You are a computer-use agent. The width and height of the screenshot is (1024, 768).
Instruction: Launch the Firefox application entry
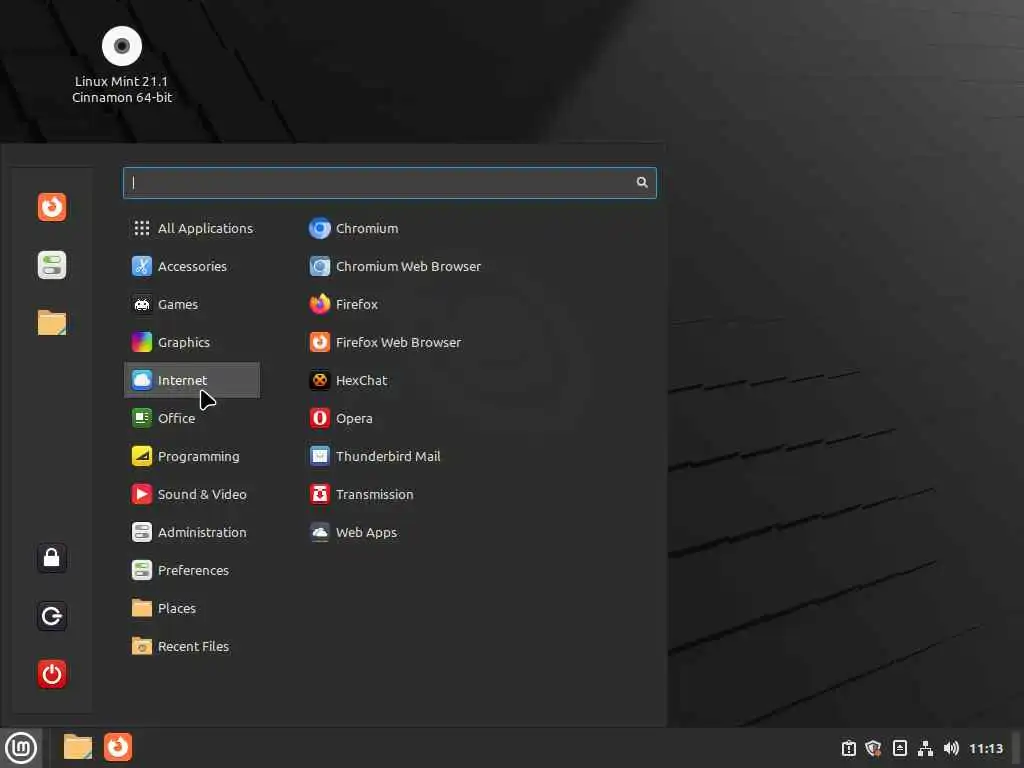coord(344,304)
